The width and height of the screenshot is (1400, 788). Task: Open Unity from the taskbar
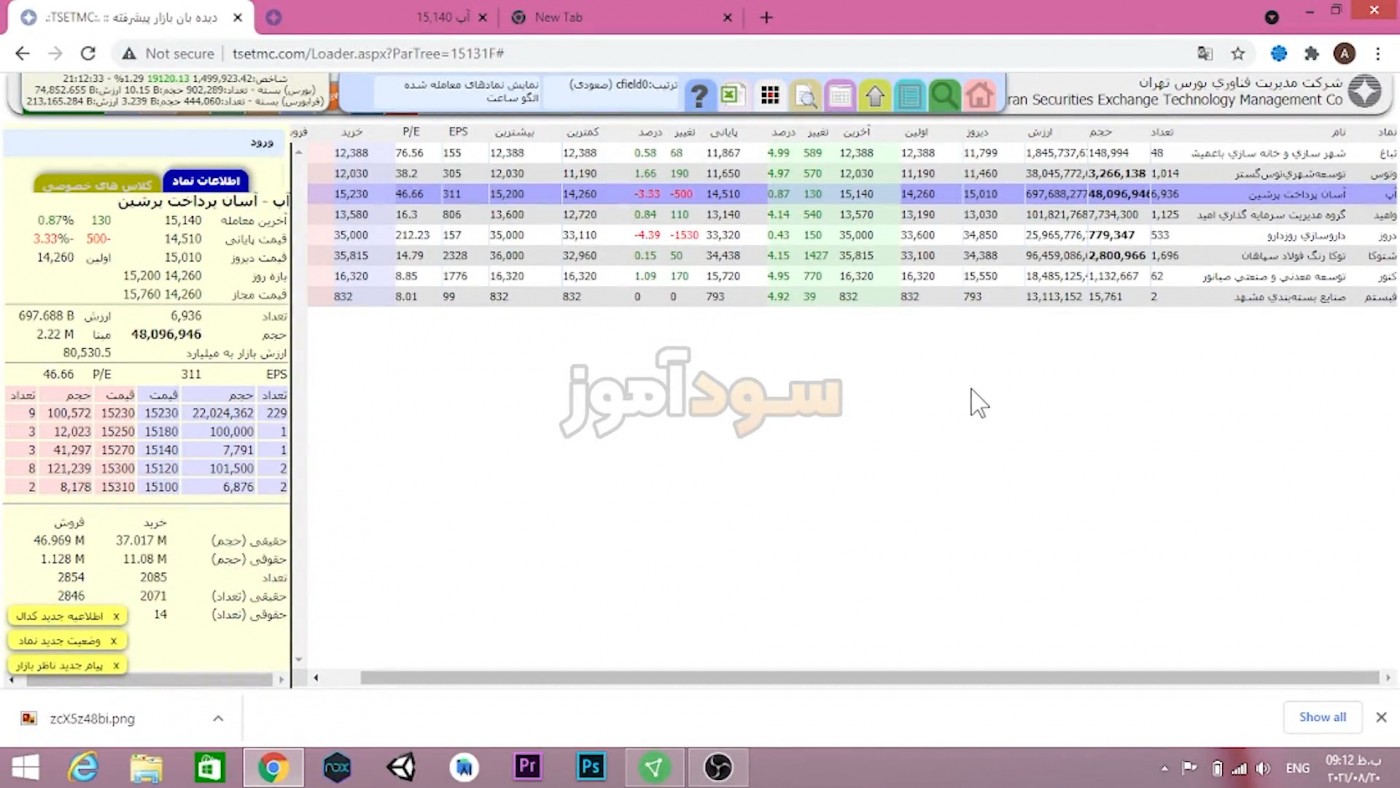pos(401,767)
